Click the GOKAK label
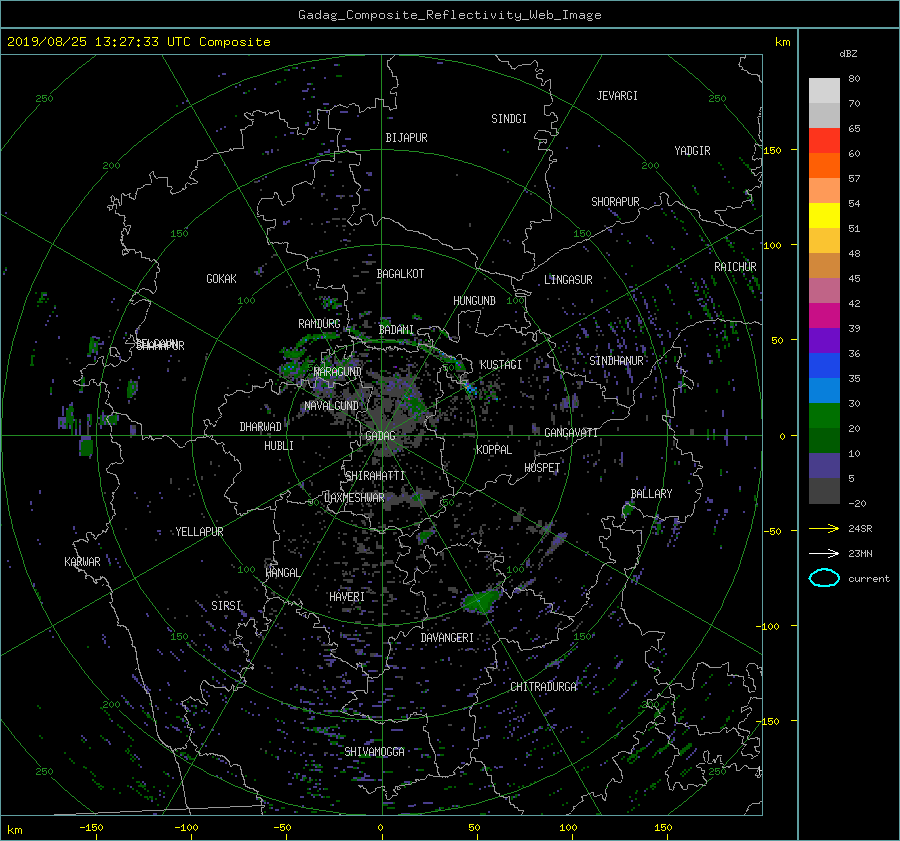Viewport: 900px width, 841px height. [x=221, y=279]
